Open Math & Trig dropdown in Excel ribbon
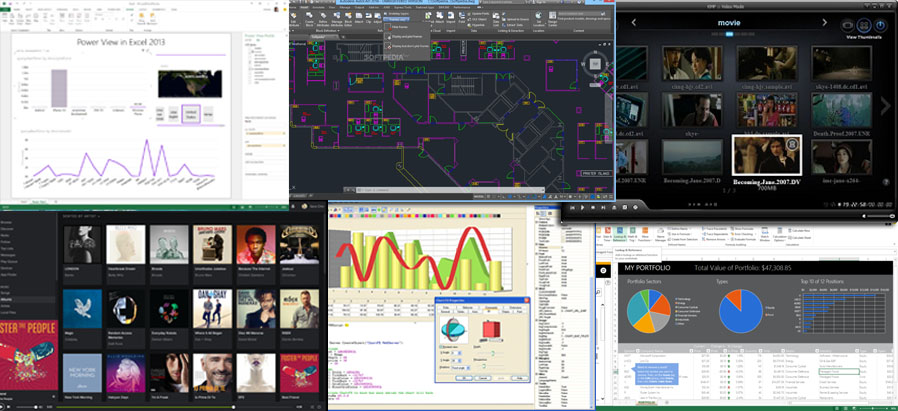The width and height of the screenshot is (898, 411). click(x=632, y=234)
